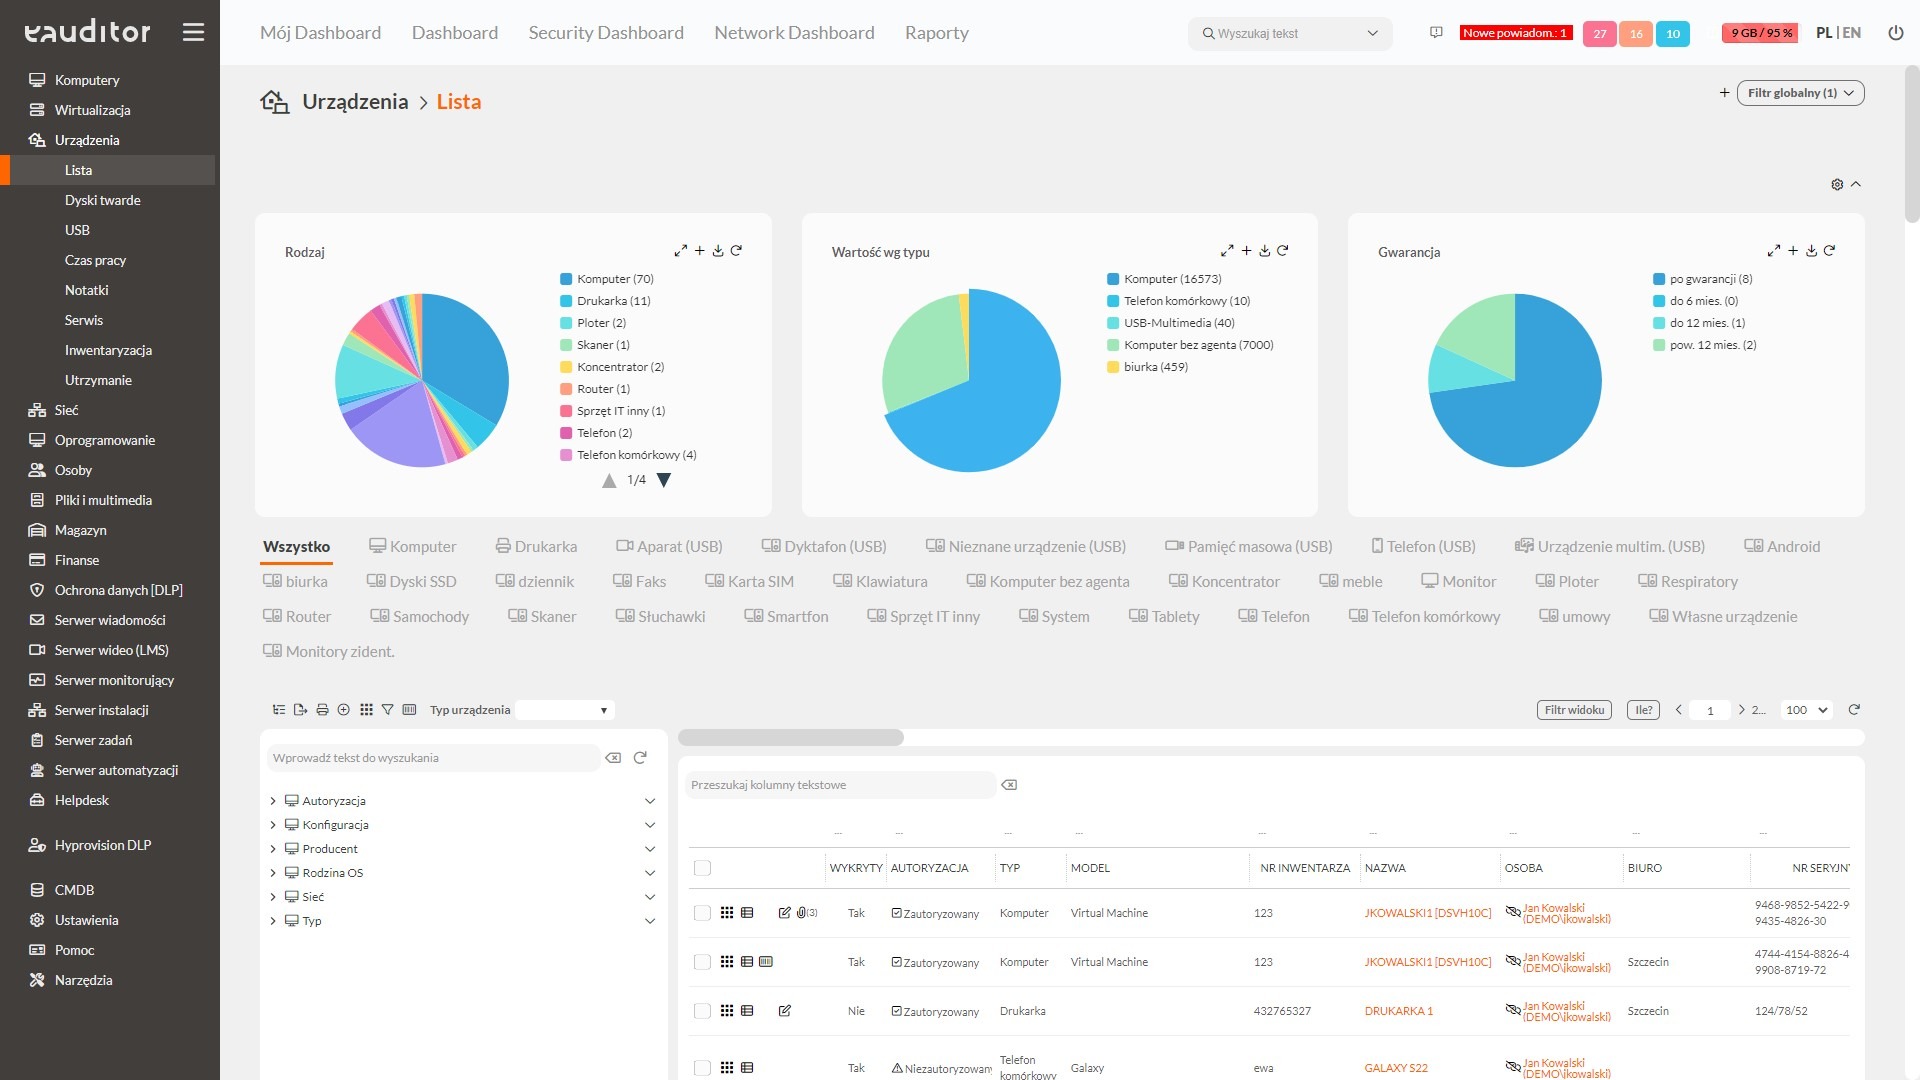Change rows per page from 100
Viewport: 1920px width, 1080px height.
click(1807, 710)
